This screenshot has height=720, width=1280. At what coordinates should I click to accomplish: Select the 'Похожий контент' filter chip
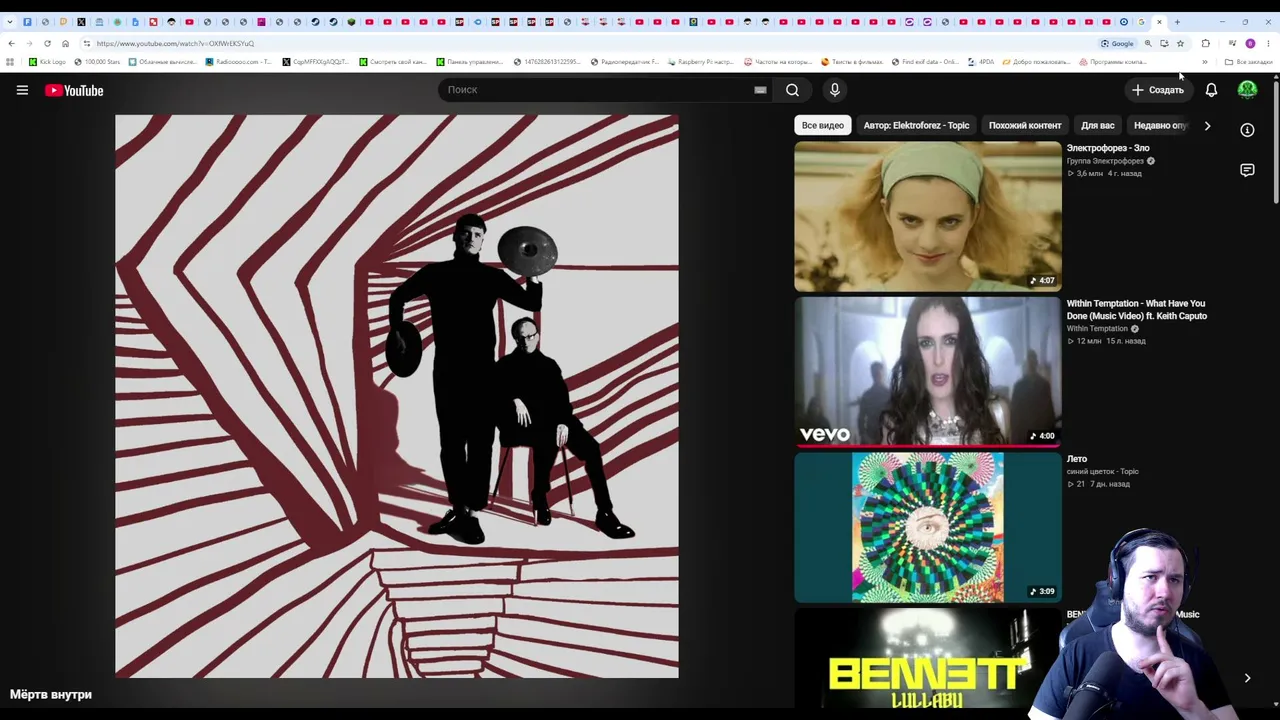coord(1025,125)
